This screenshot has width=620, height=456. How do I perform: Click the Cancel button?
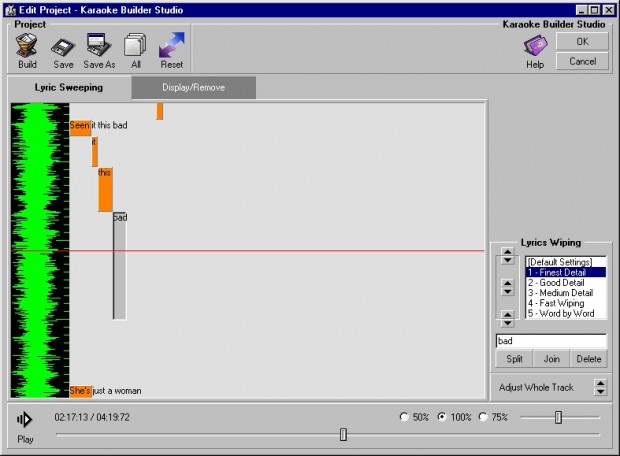click(x=582, y=61)
